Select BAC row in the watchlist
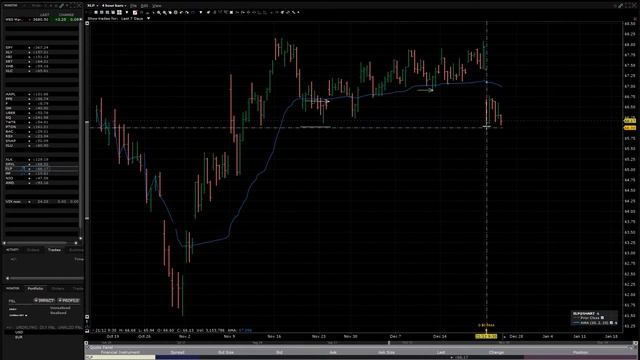Viewport: 640px width, 360px height. pyautogui.click(x=41, y=131)
